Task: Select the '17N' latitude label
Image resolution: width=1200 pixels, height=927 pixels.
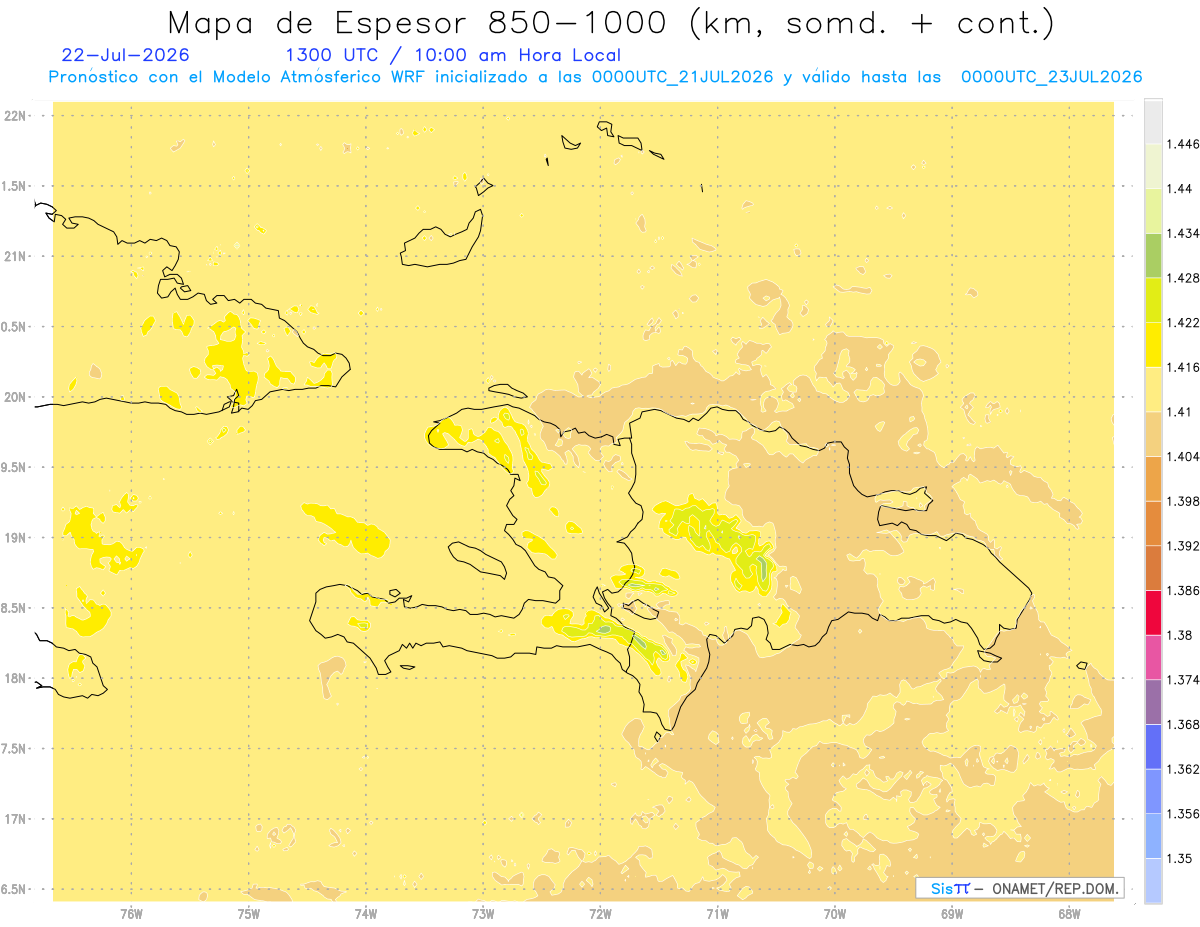Action: pos(16,819)
